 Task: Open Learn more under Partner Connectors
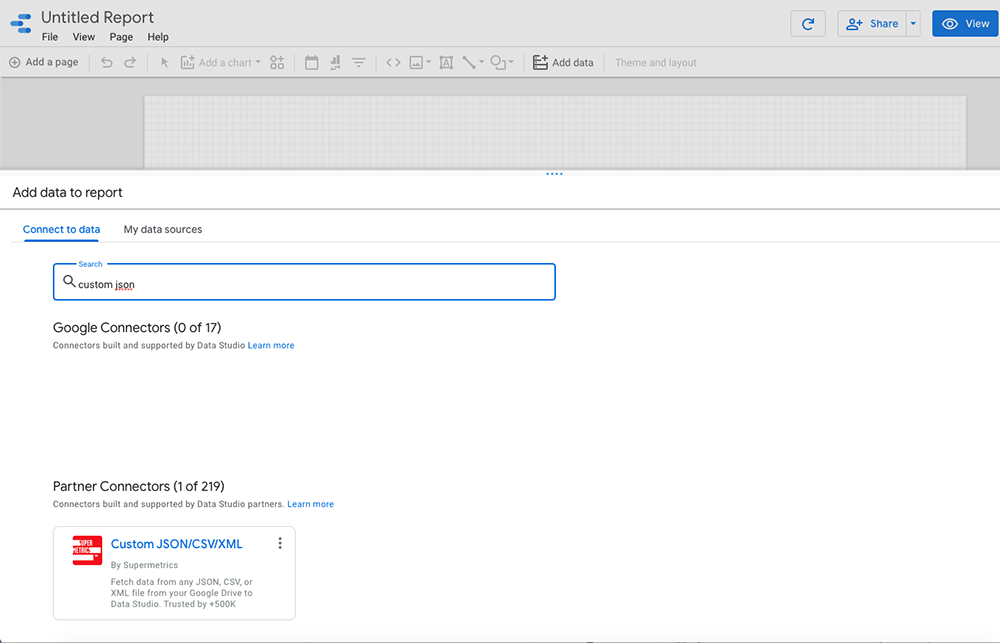[x=311, y=505]
